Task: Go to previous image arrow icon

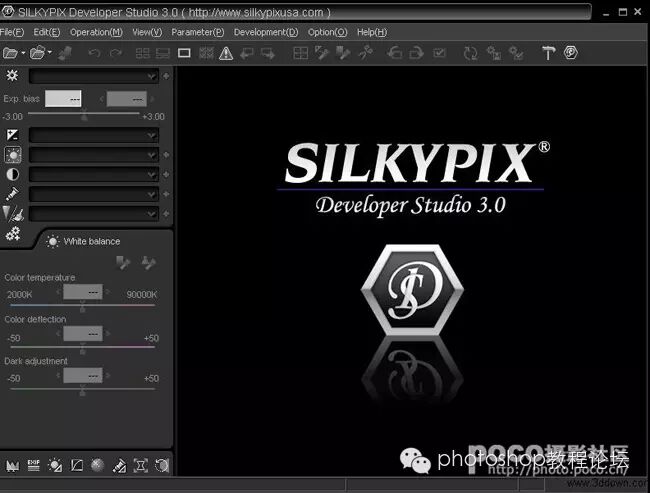Action: pos(247,53)
